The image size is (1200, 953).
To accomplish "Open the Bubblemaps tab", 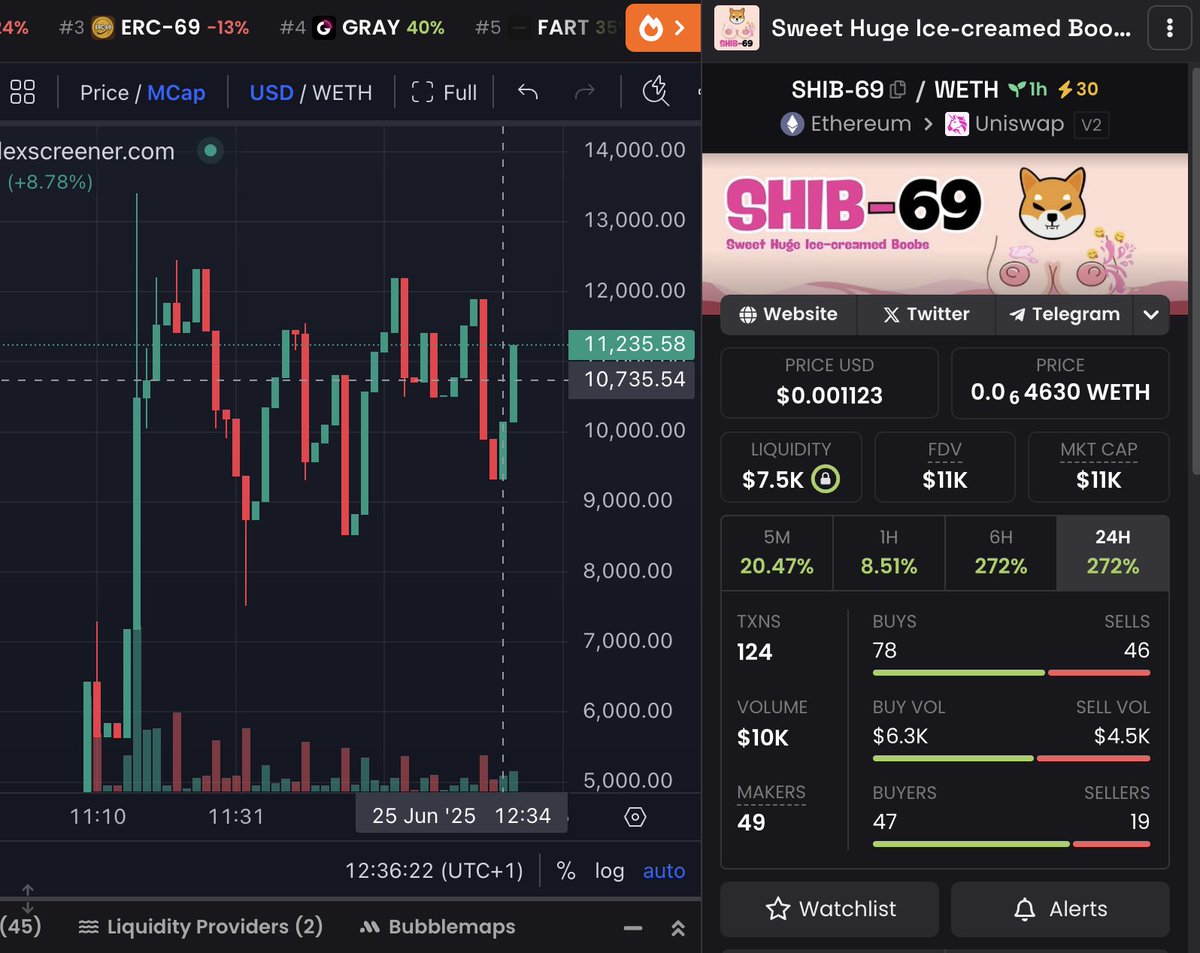I will [438, 927].
